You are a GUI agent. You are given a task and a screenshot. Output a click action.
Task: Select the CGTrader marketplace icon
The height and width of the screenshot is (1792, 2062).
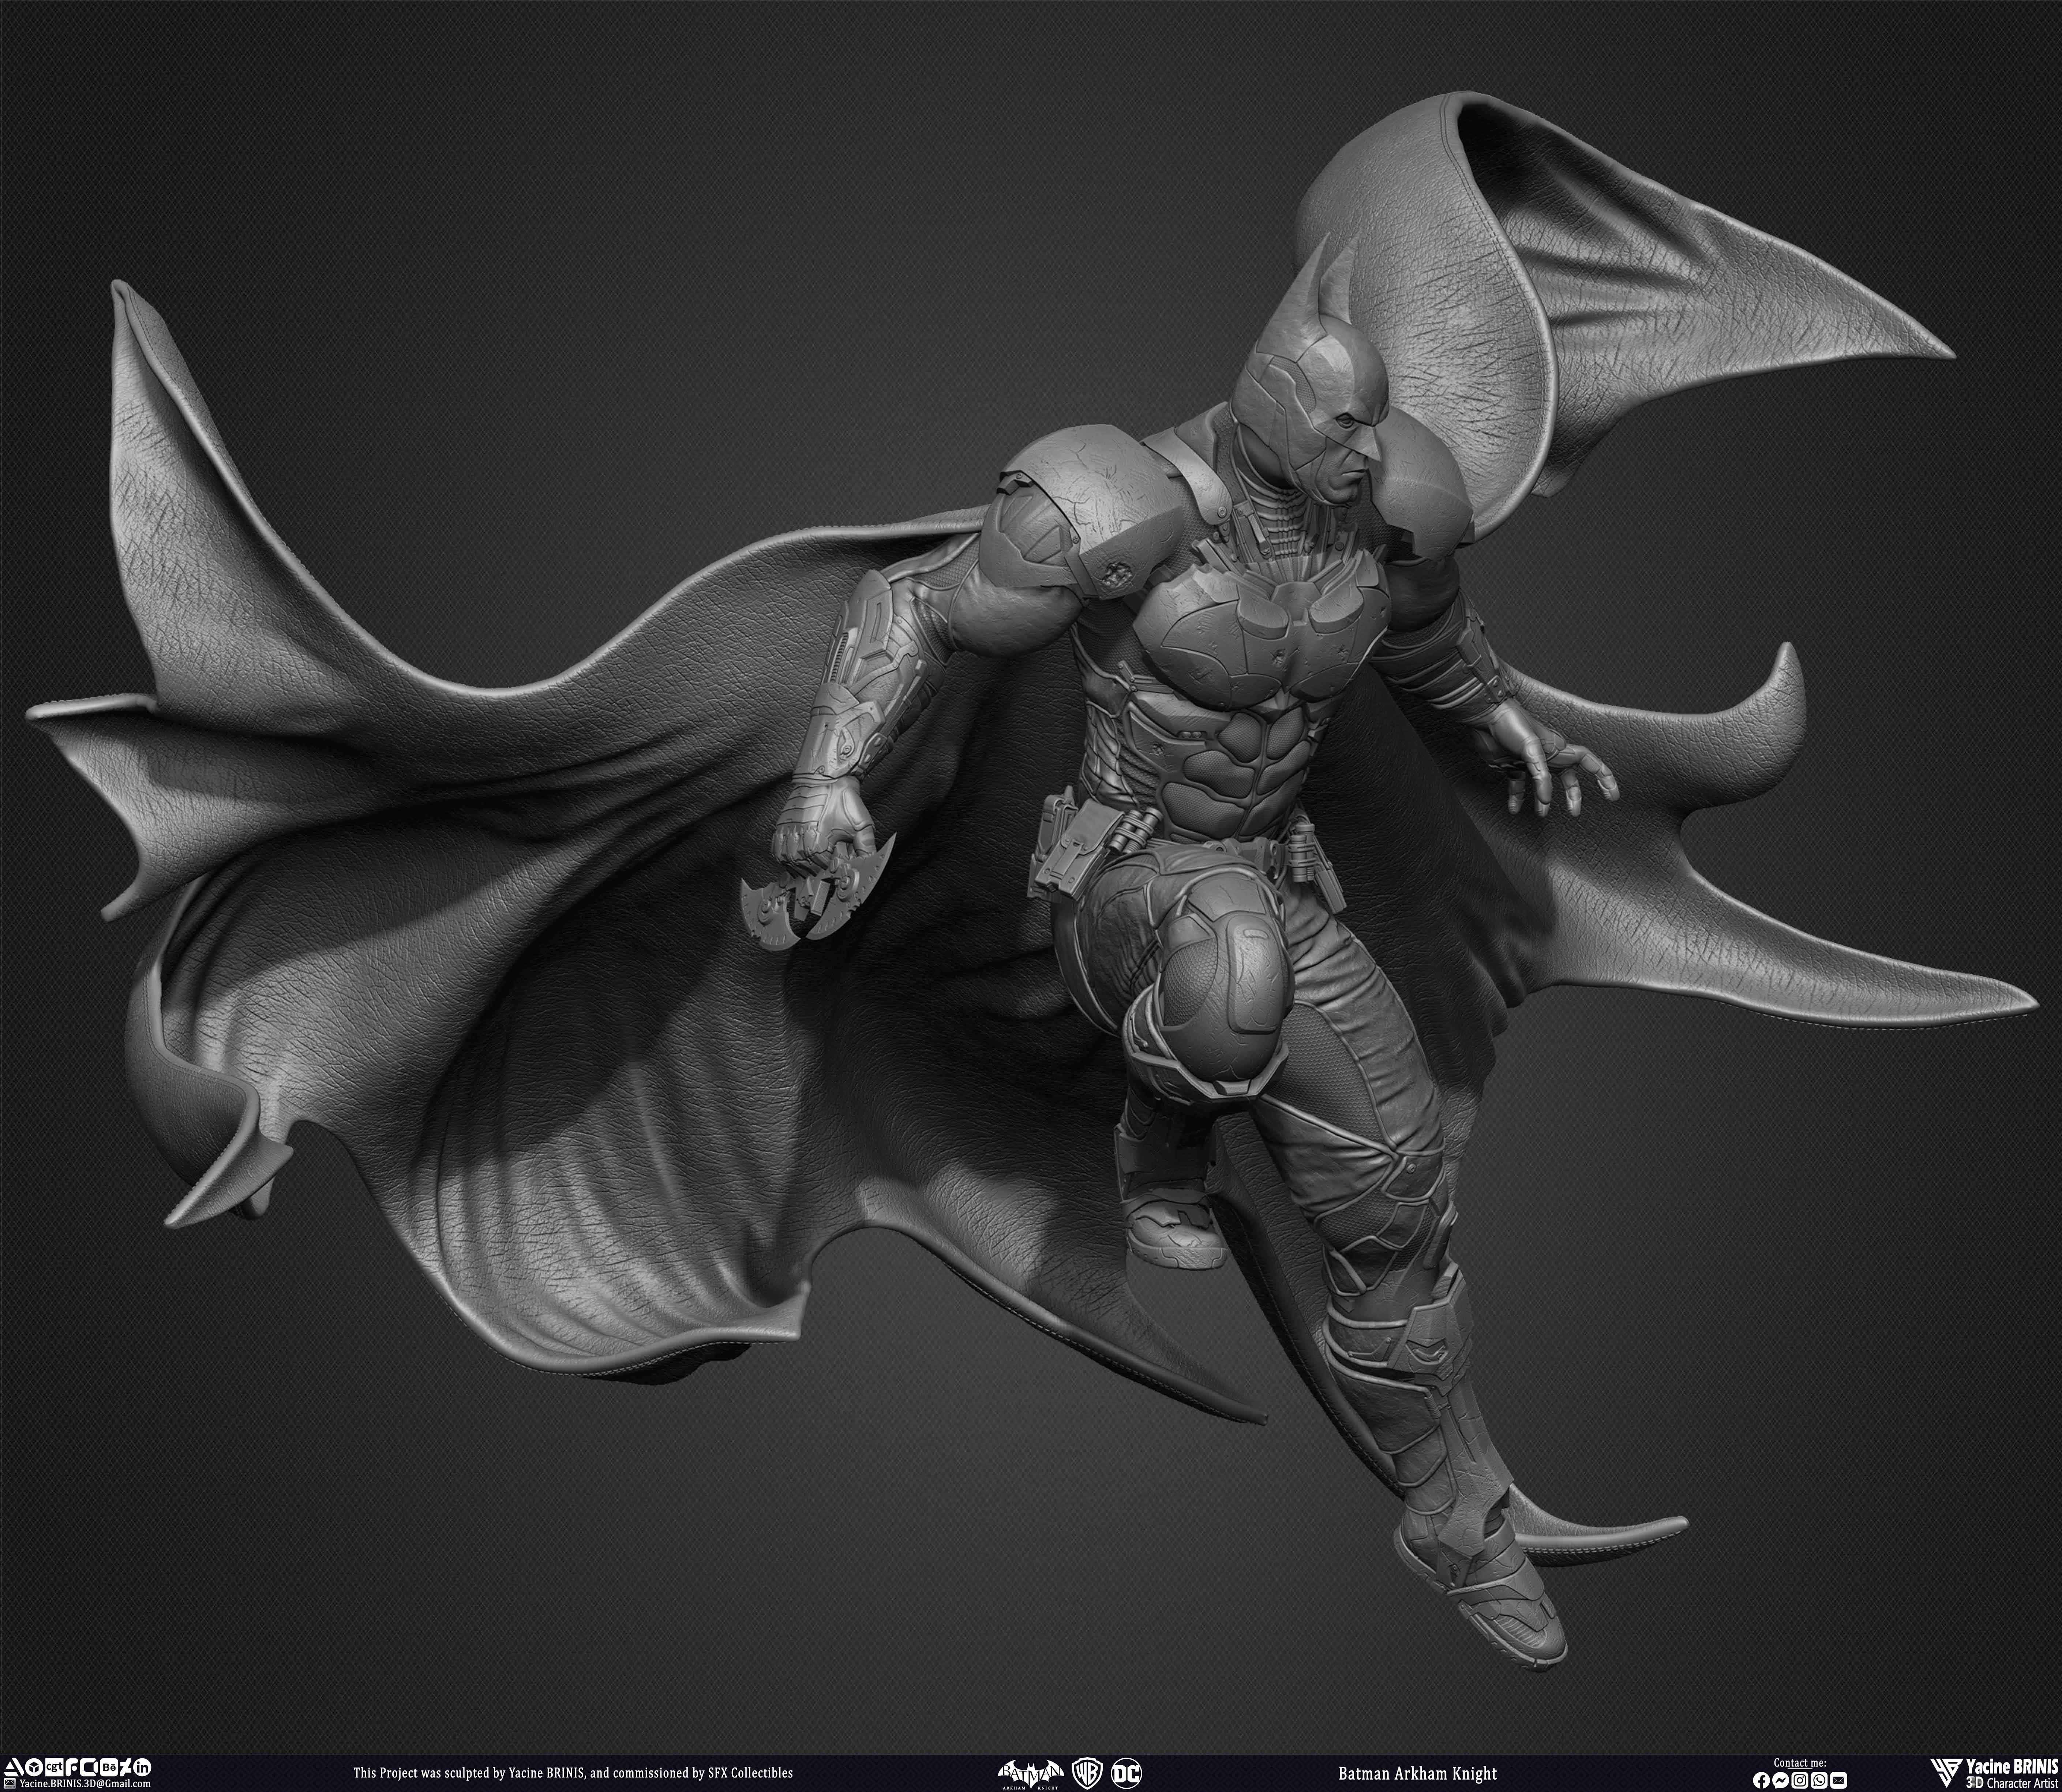tap(55, 1767)
